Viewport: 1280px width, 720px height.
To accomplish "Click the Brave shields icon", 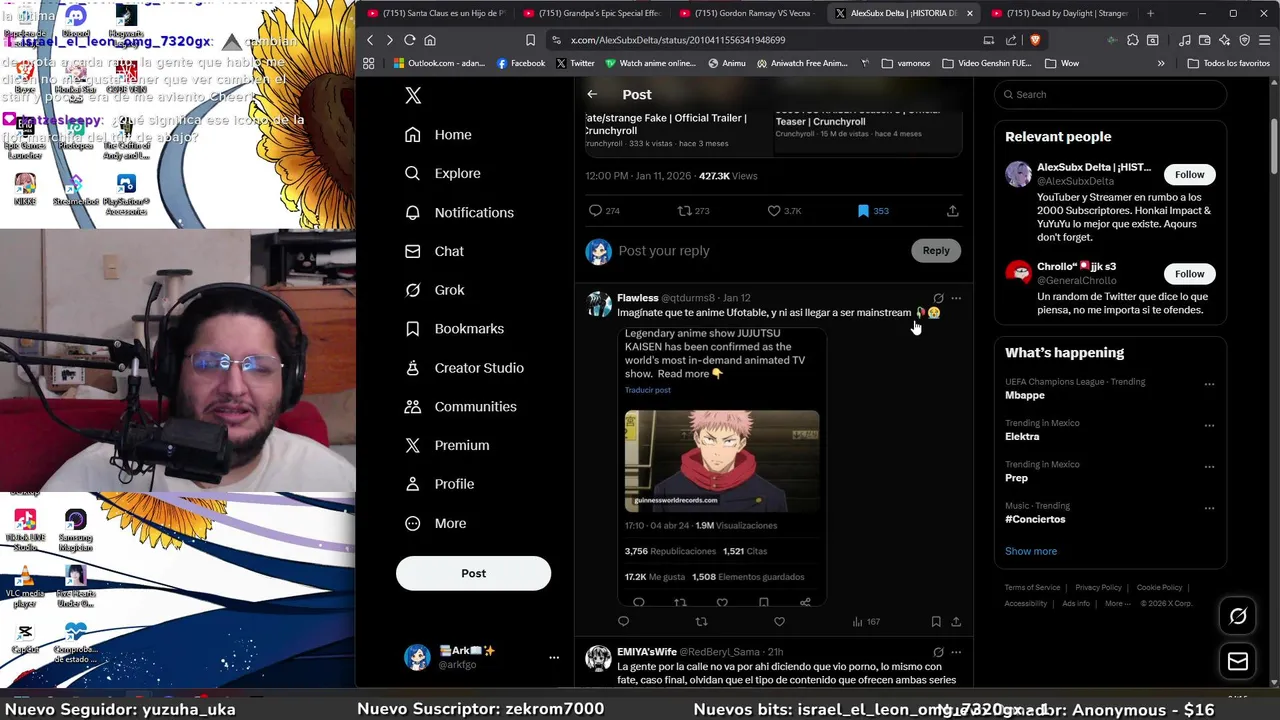I will coord(1034,40).
